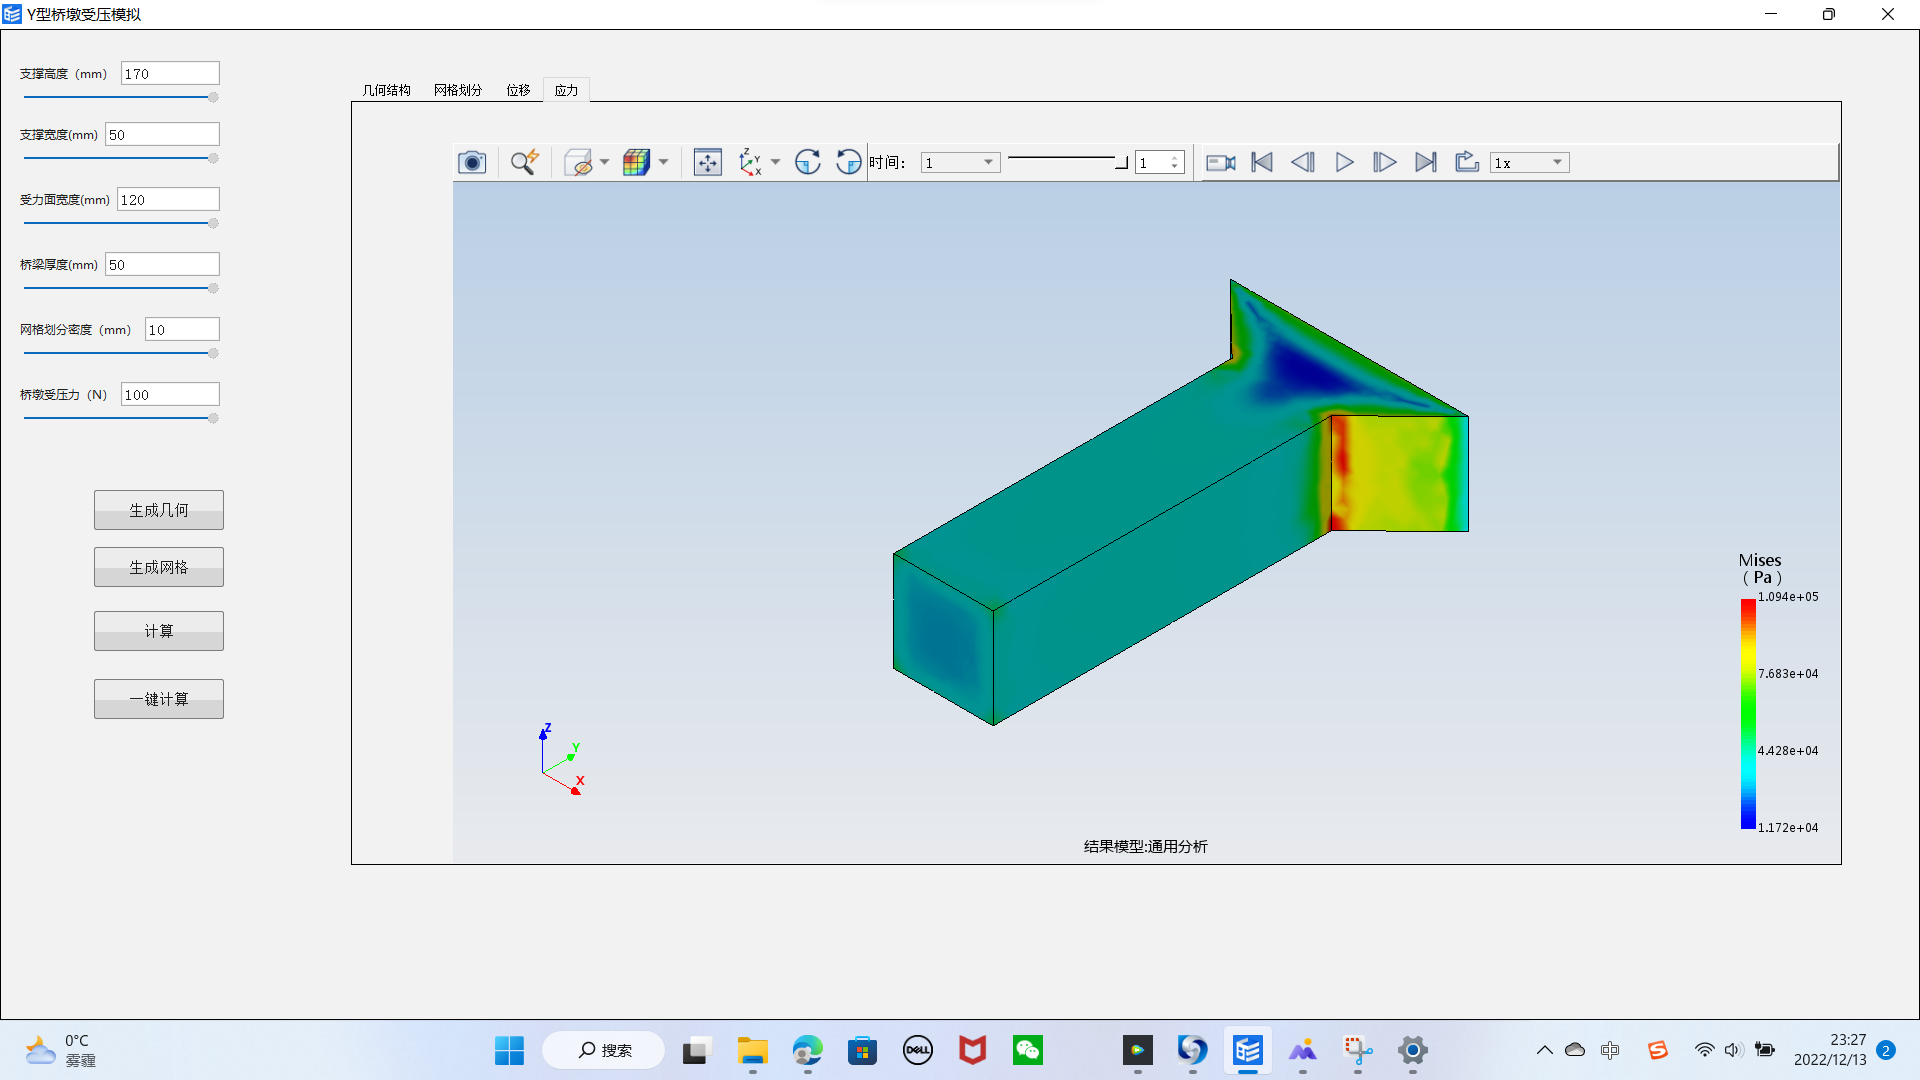The height and width of the screenshot is (1080, 1920).
Task: Open the 1x playback speed dropdown
Action: pyautogui.click(x=1529, y=163)
